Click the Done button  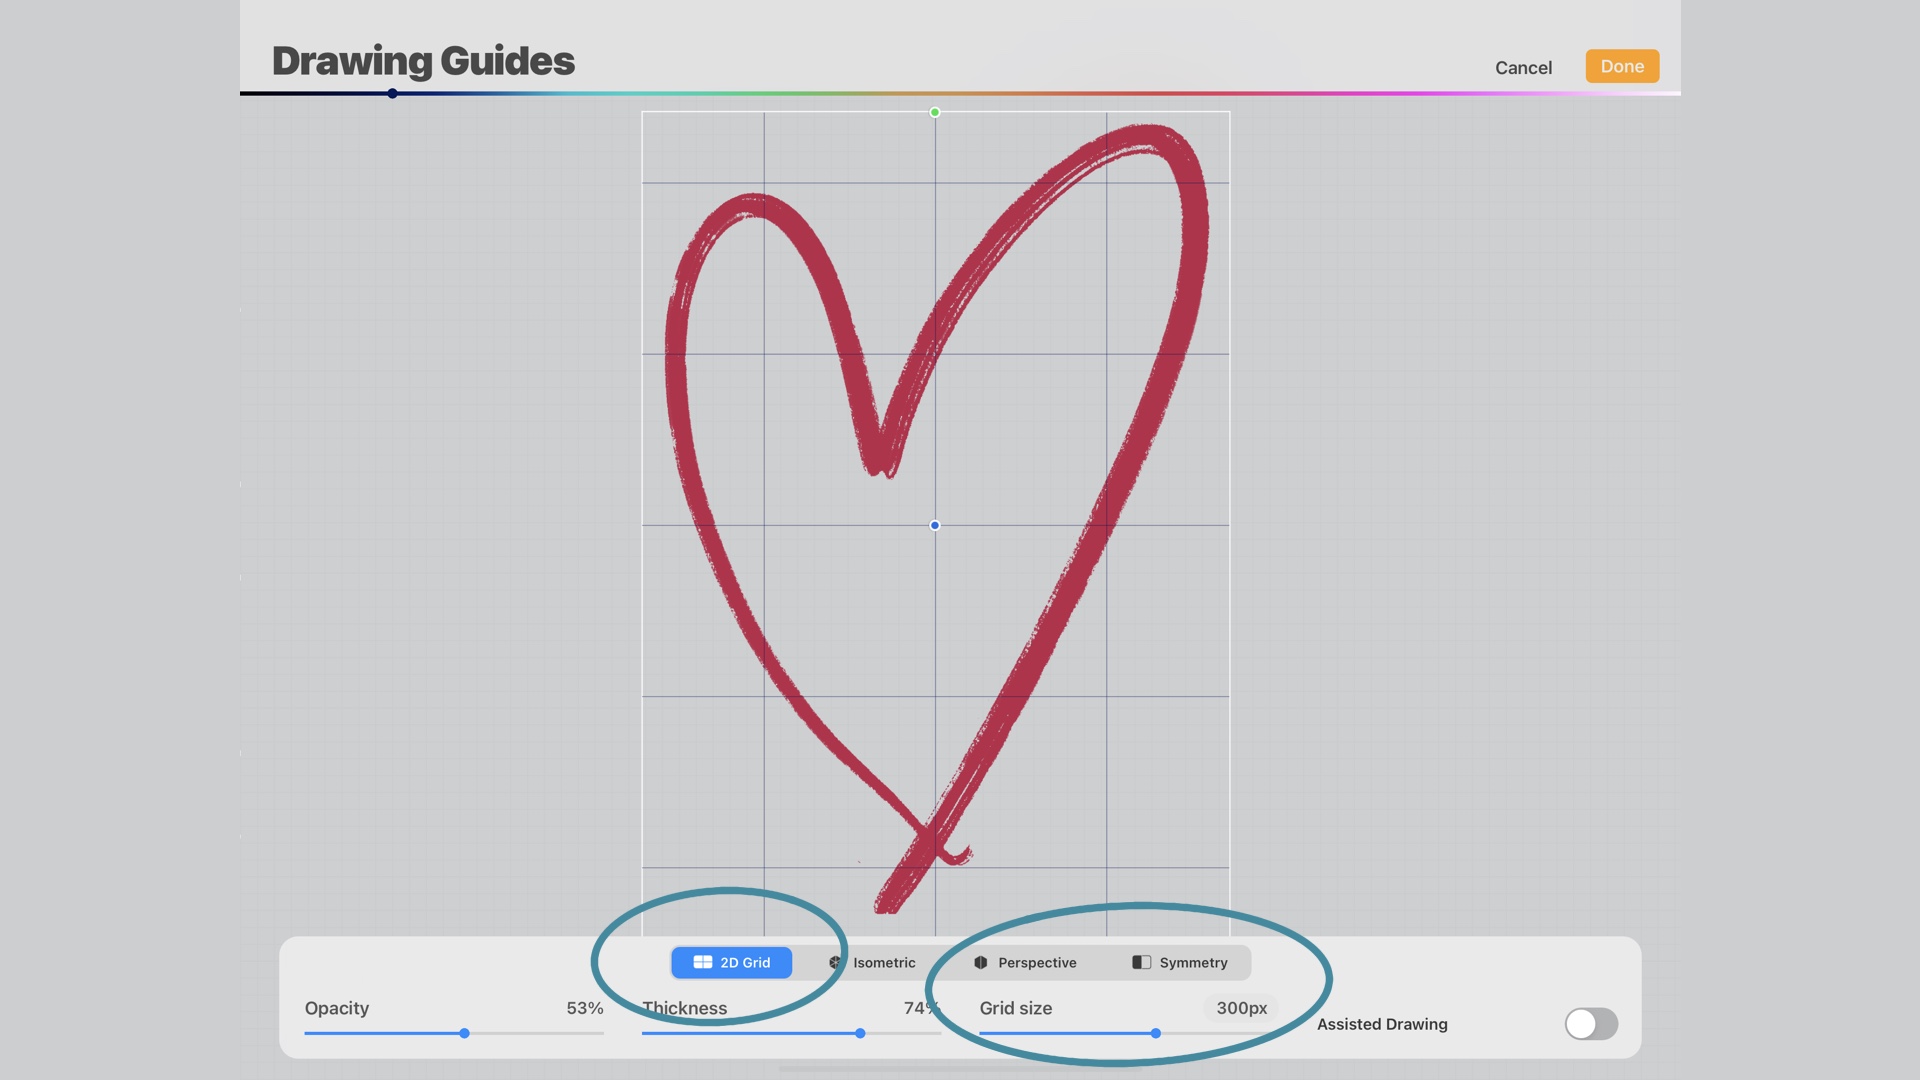click(1622, 66)
